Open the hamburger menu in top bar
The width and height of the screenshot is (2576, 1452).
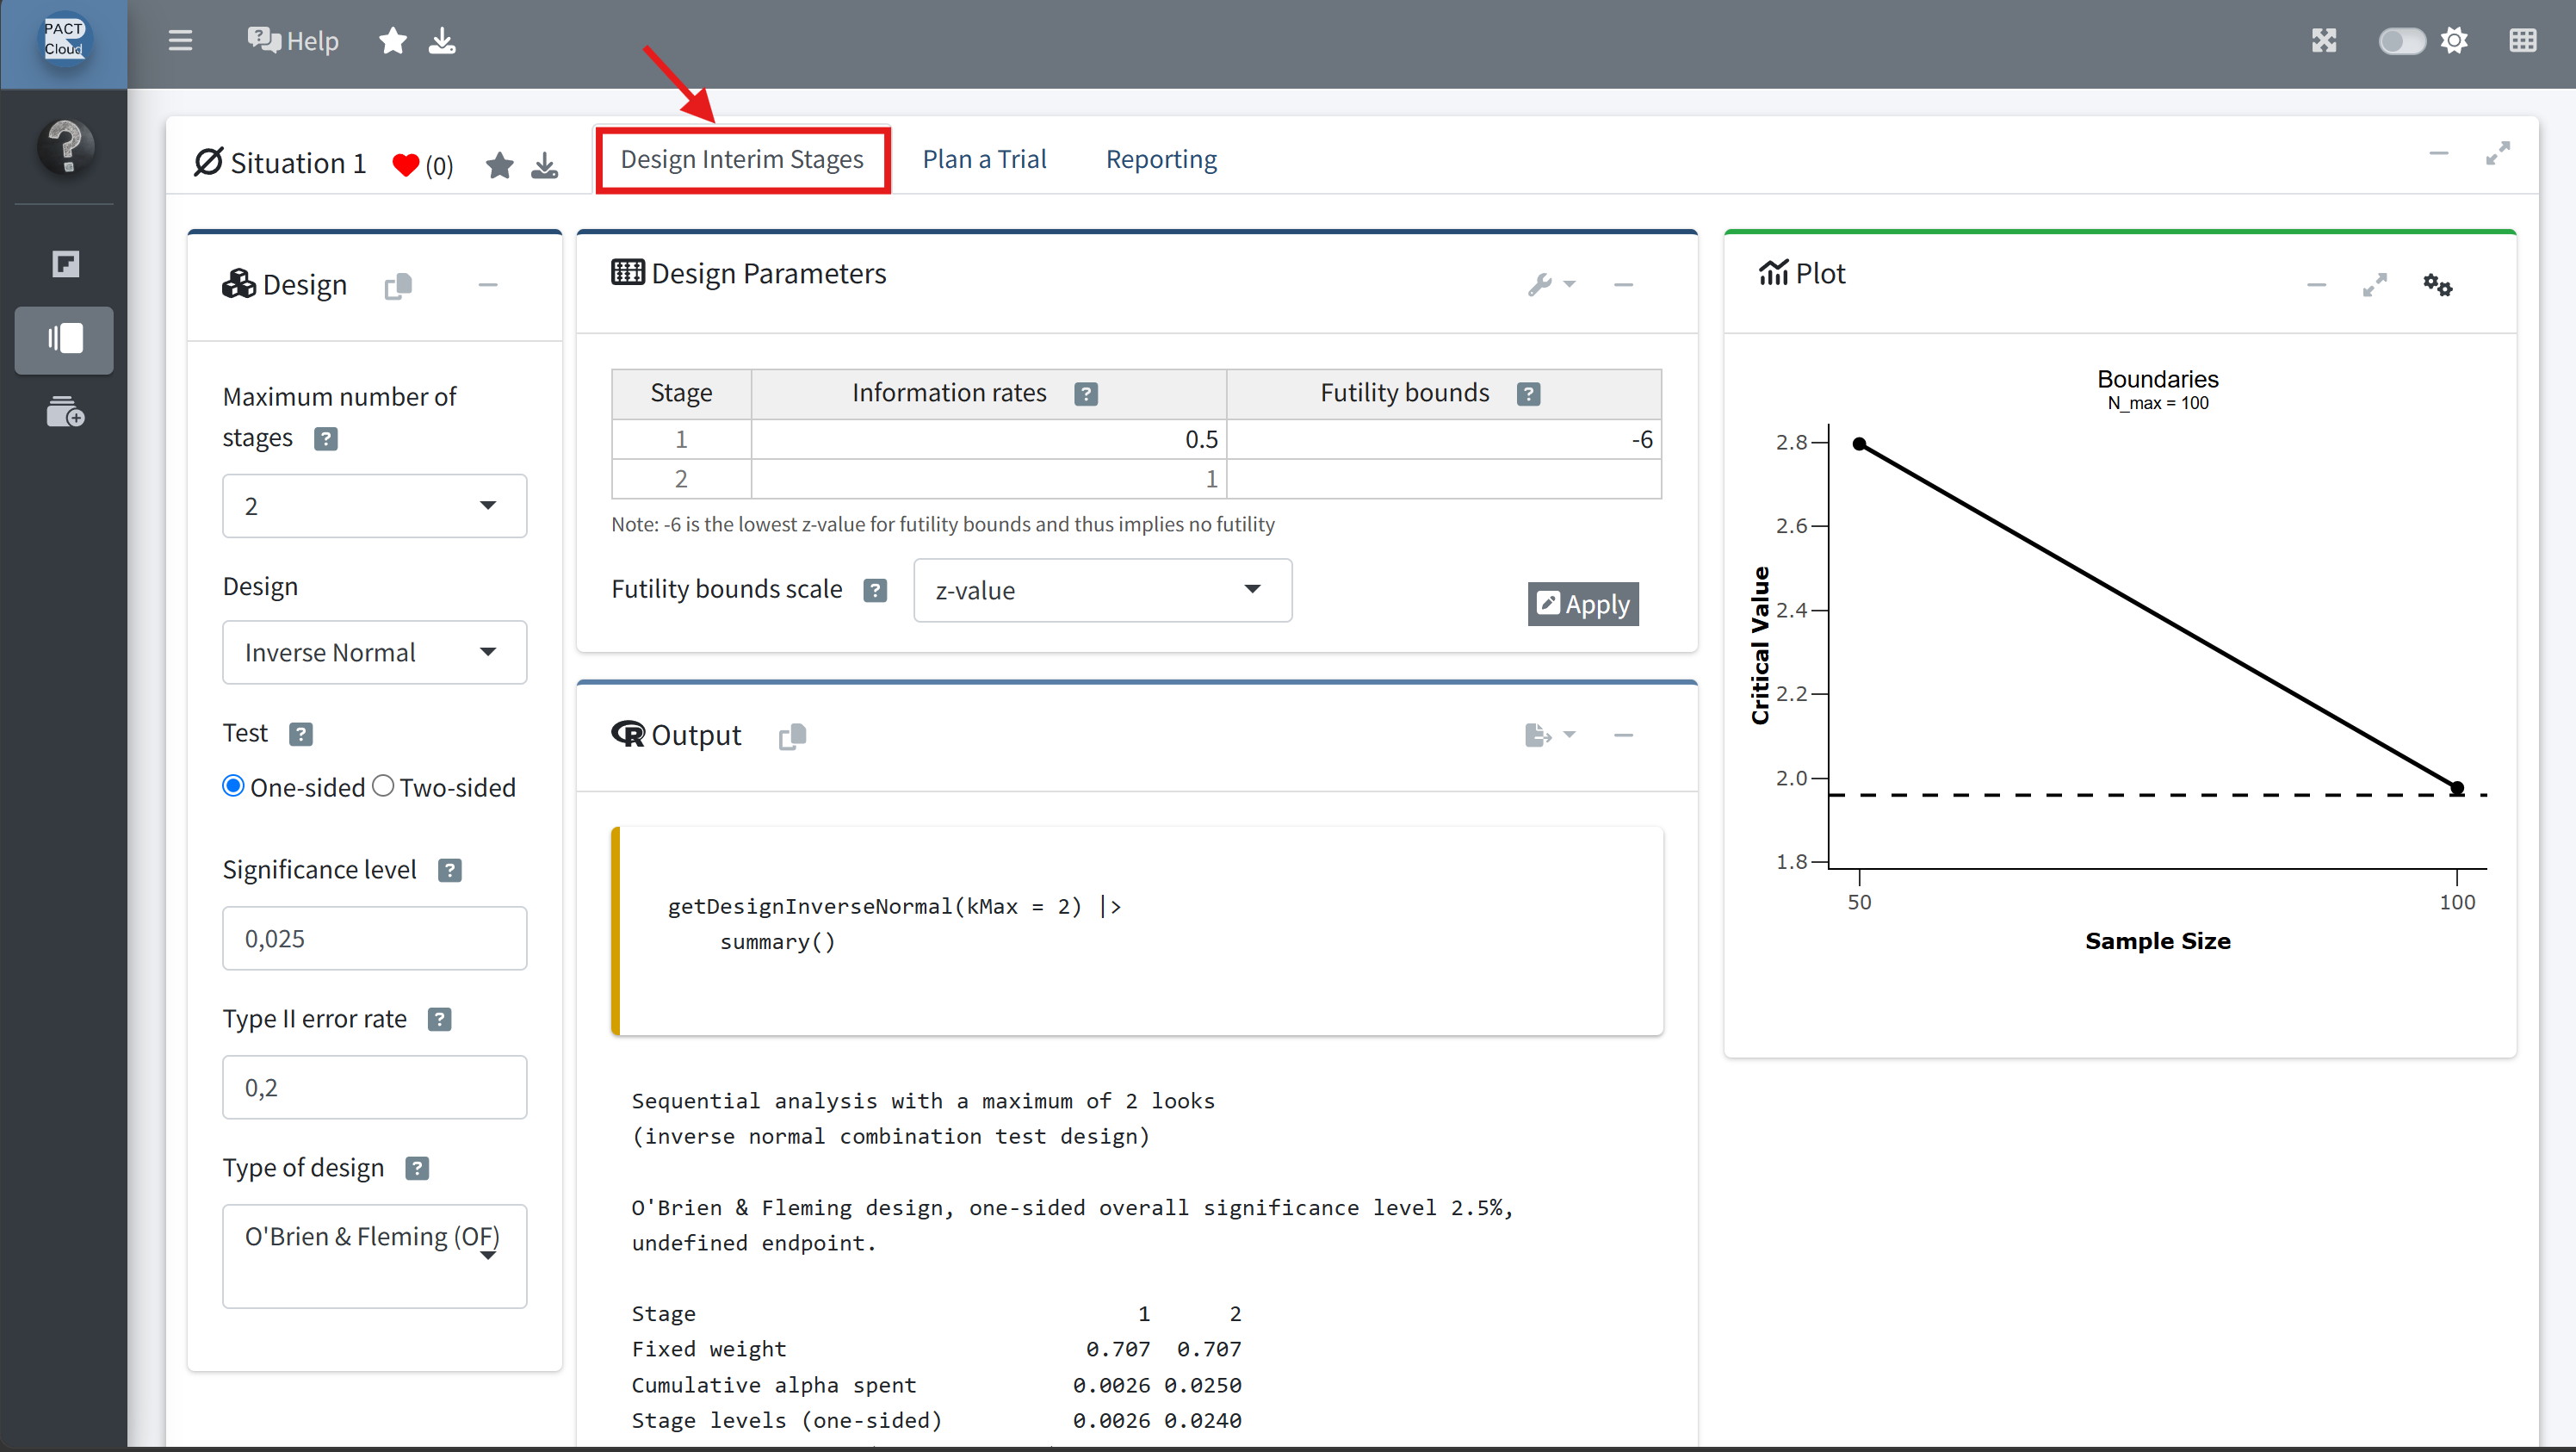click(x=180, y=40)
